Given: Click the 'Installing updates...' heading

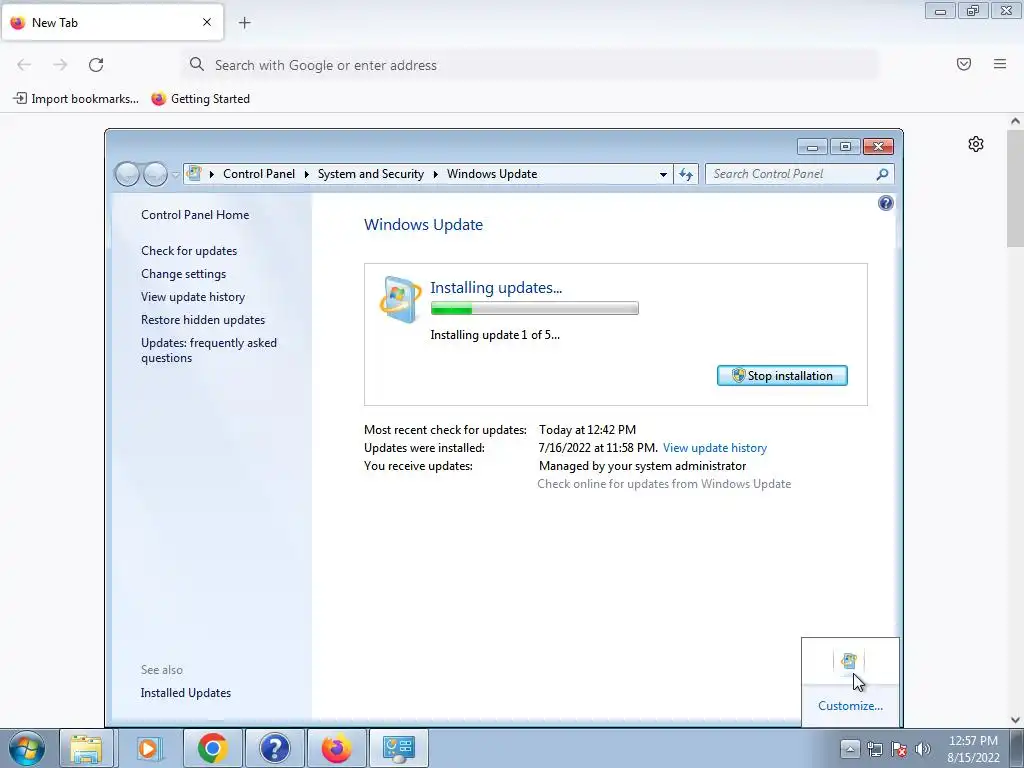Looking at the screenshot, I should coord(496,287).
